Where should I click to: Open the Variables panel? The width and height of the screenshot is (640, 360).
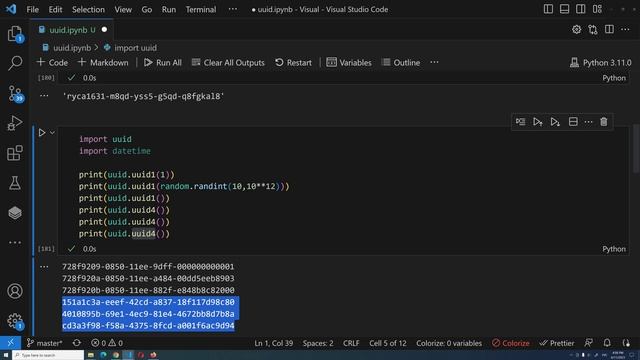tap(349, 62)
